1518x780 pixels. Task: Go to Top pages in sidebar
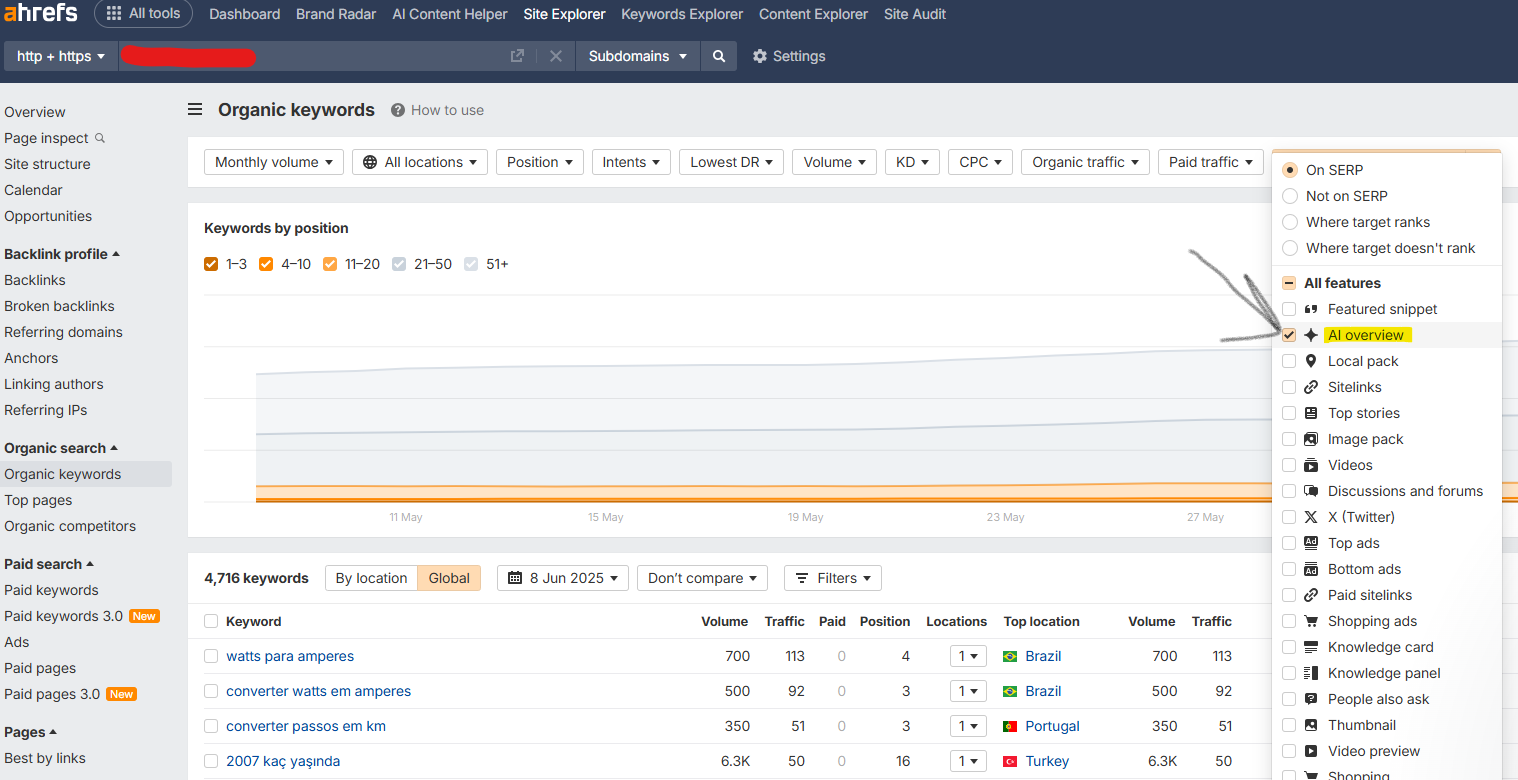pyautogui.click(x=38, y=500)
